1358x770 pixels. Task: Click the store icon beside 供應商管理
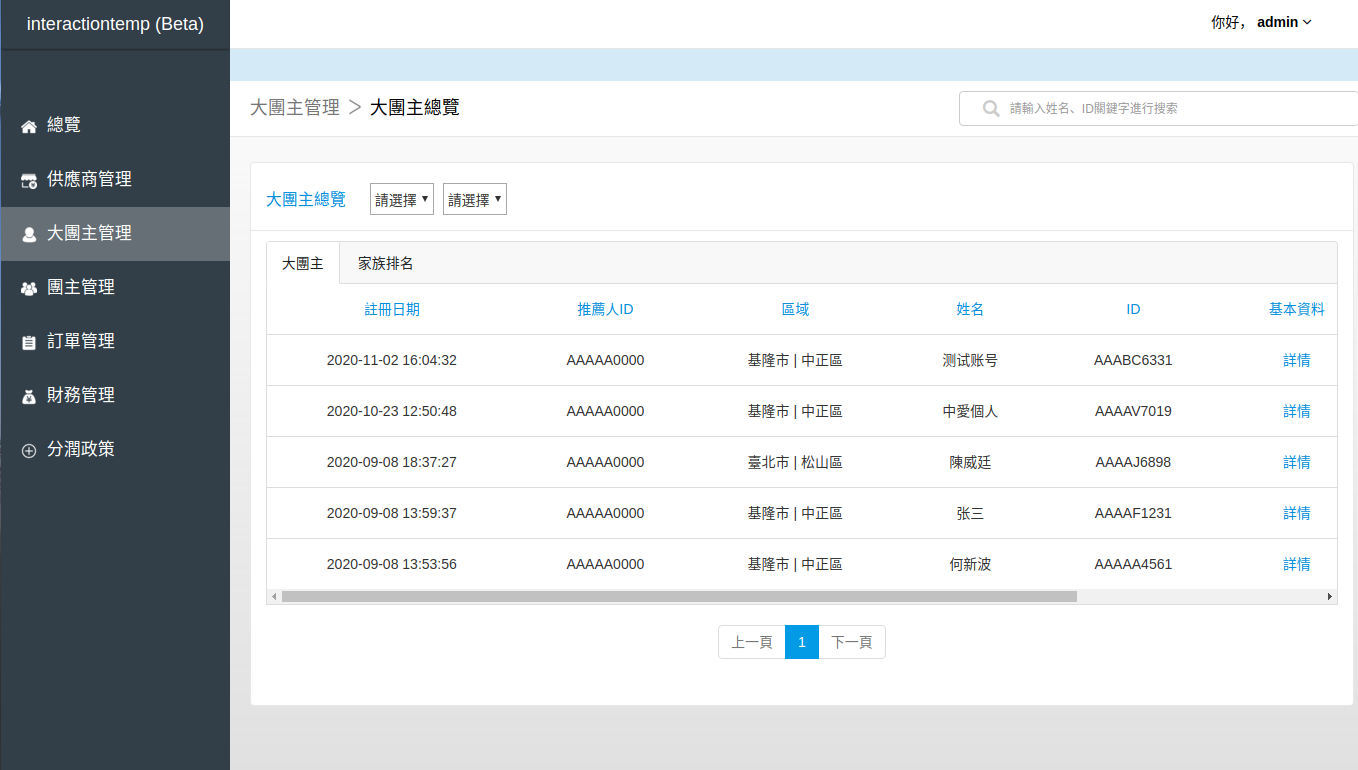[x=29, y=180]
